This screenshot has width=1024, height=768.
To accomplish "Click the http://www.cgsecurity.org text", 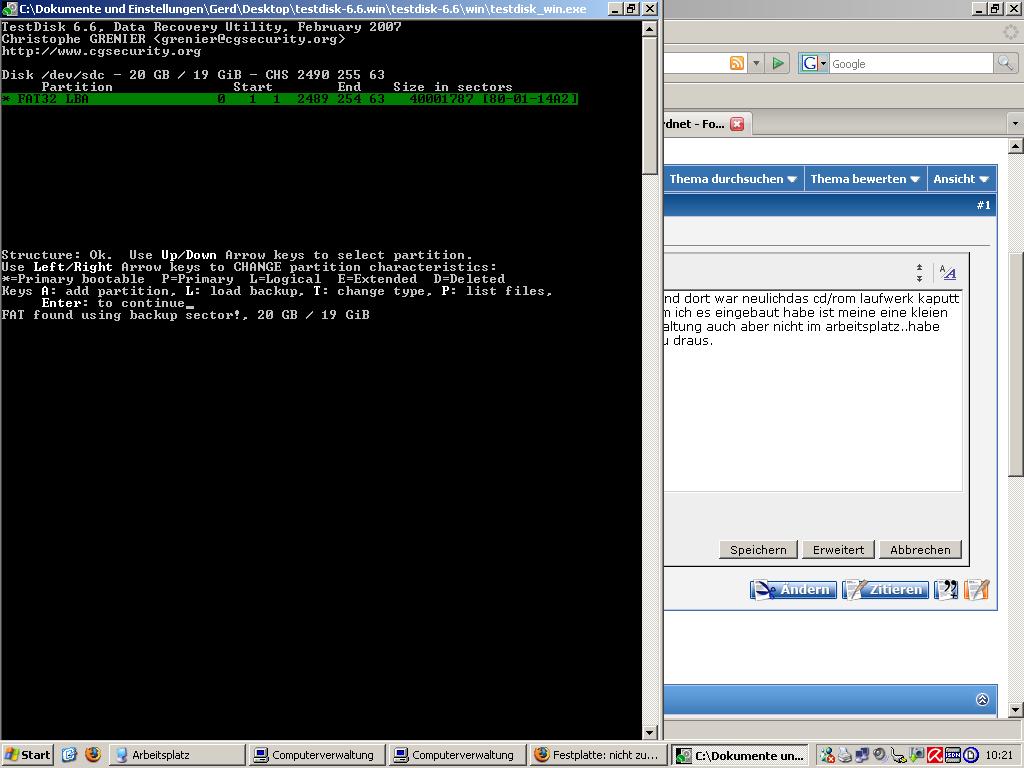I will click(101, 51).
